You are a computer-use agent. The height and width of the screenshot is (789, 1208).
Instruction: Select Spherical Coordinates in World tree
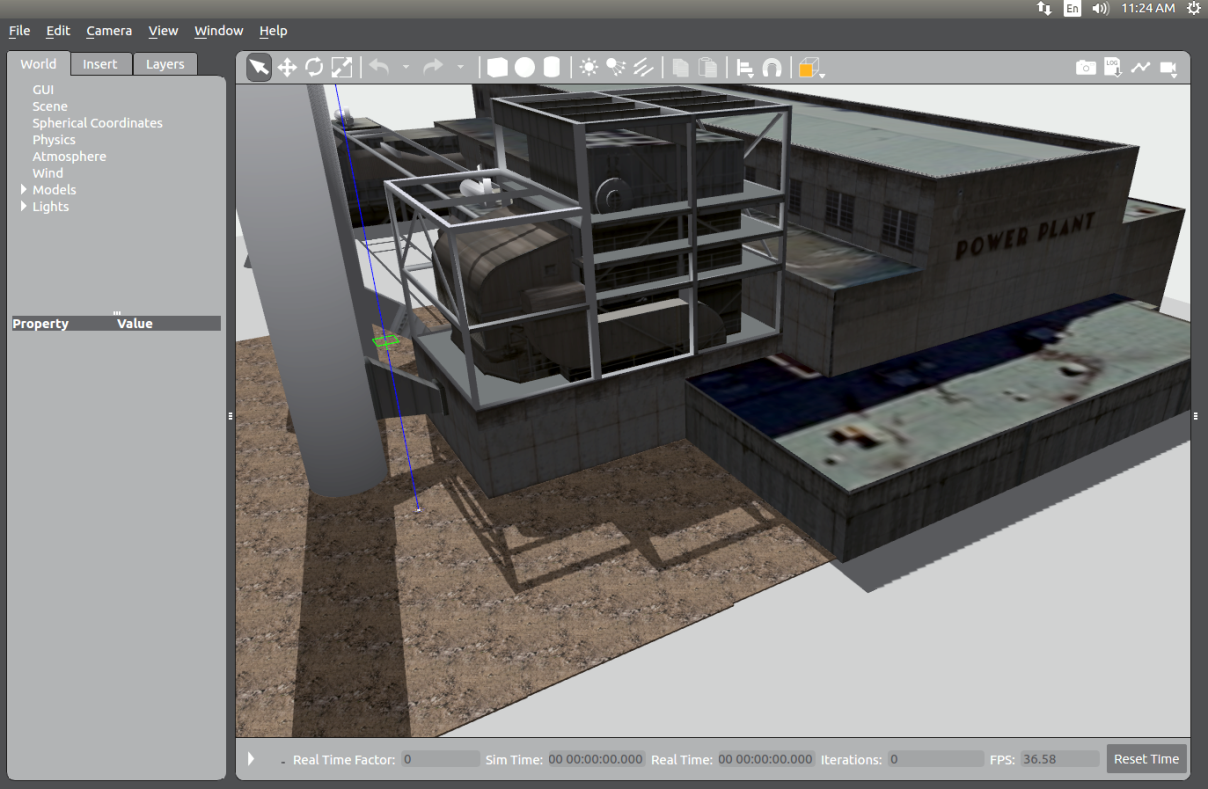[x=97, y=123]
